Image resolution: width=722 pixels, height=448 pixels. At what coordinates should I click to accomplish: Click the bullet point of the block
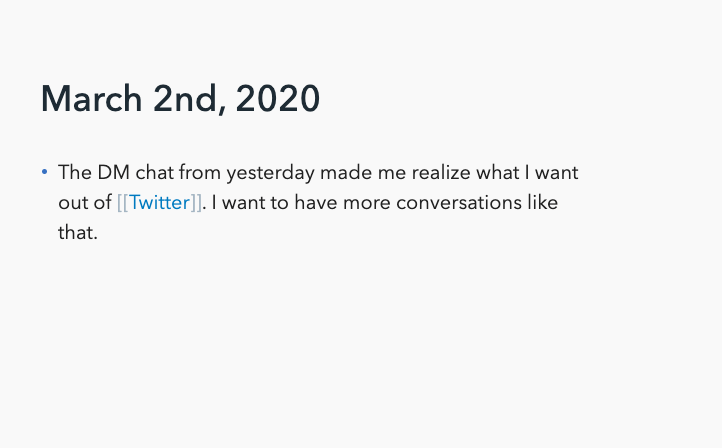point(45,172)
